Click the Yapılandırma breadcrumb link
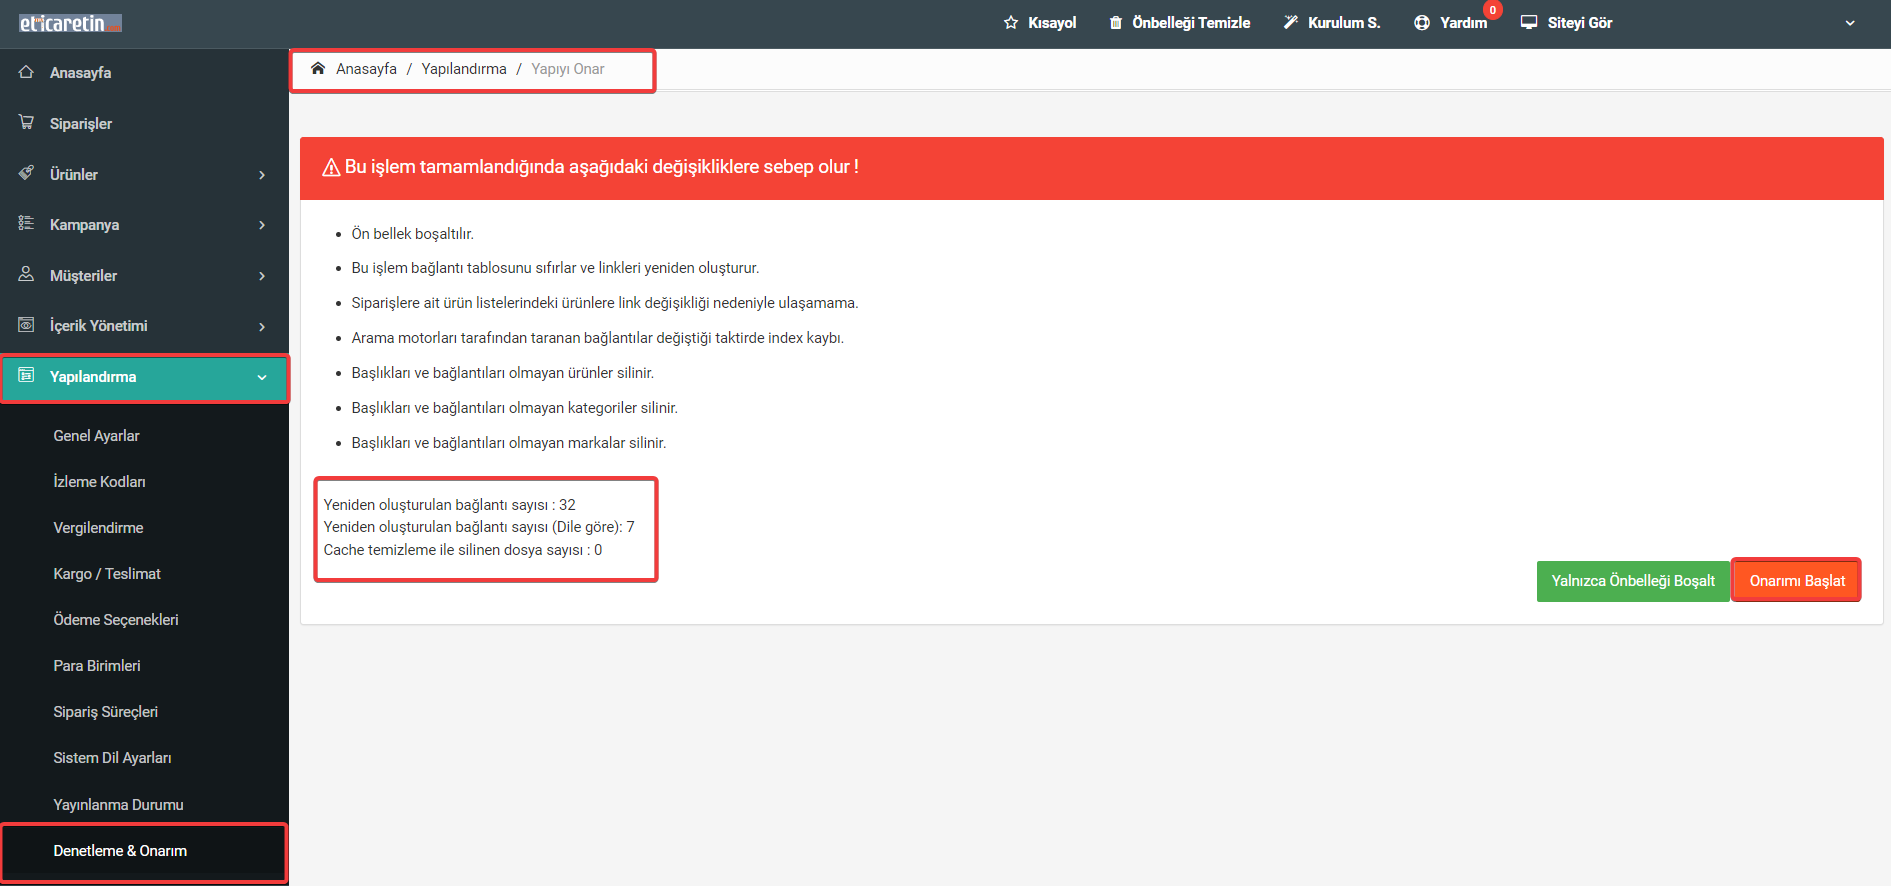Screen dimensions: 1891x886 [x=464, y=69]
